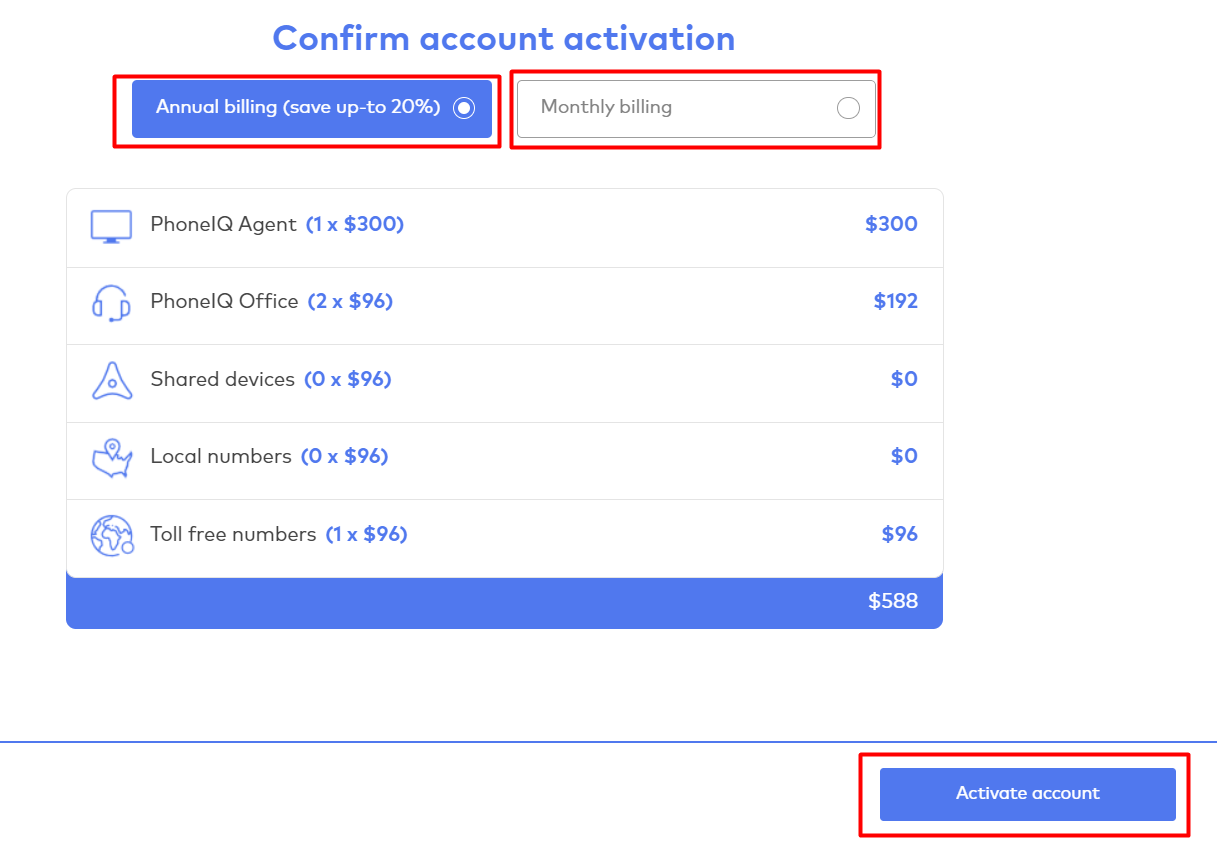Choose Annual billing (save up-to 20%) option
1217x853 pixels.
click(x=298, y=108)
